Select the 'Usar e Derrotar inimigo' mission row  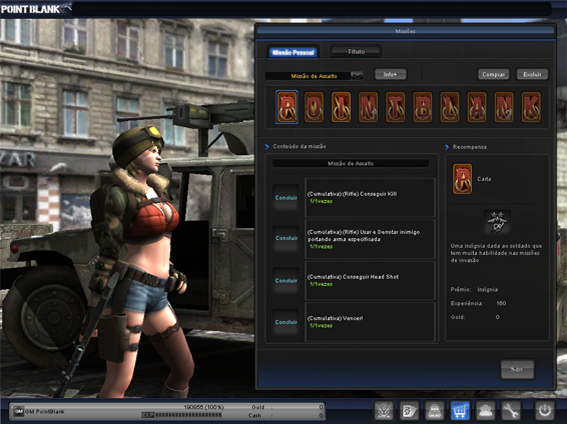tap(370, 239)
